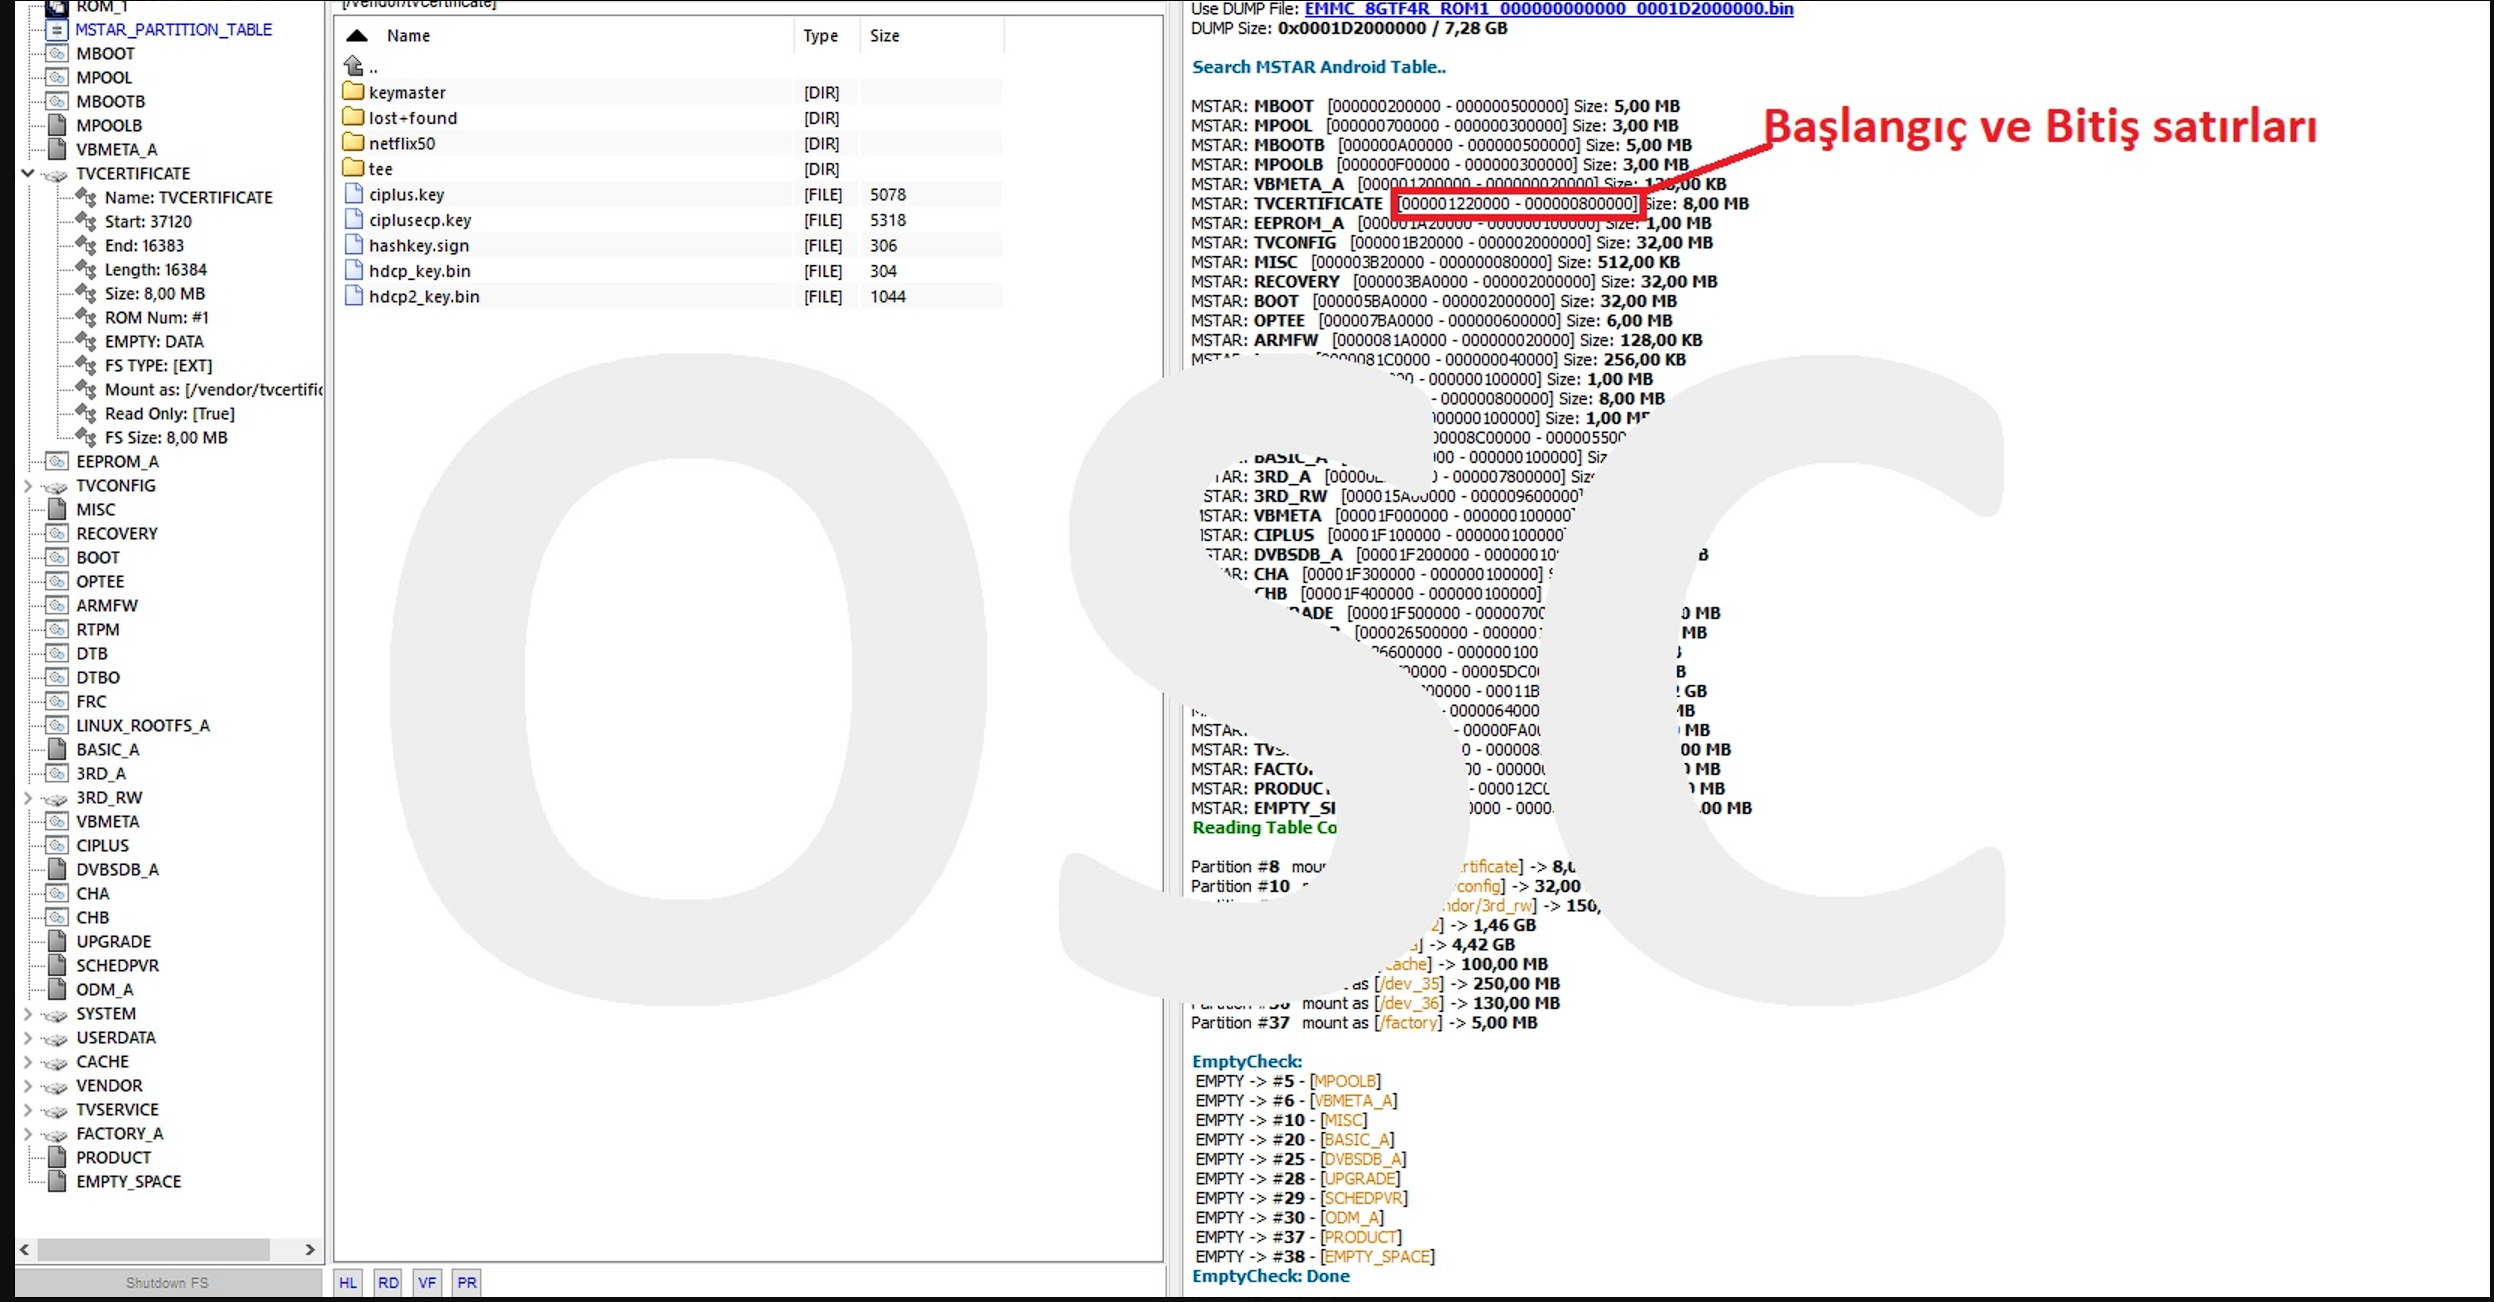The image size is (2494, 1302).
Task: Select the ciplus.key file icon
Action: click(x=353, y=194)
